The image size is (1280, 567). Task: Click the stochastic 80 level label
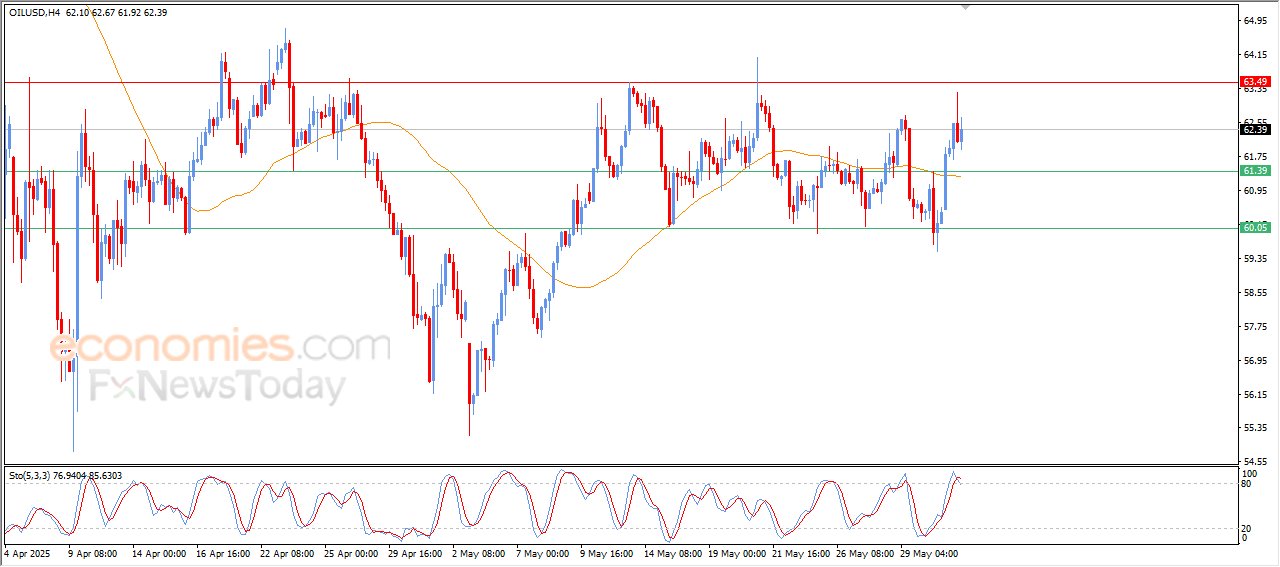[1247, 484]
